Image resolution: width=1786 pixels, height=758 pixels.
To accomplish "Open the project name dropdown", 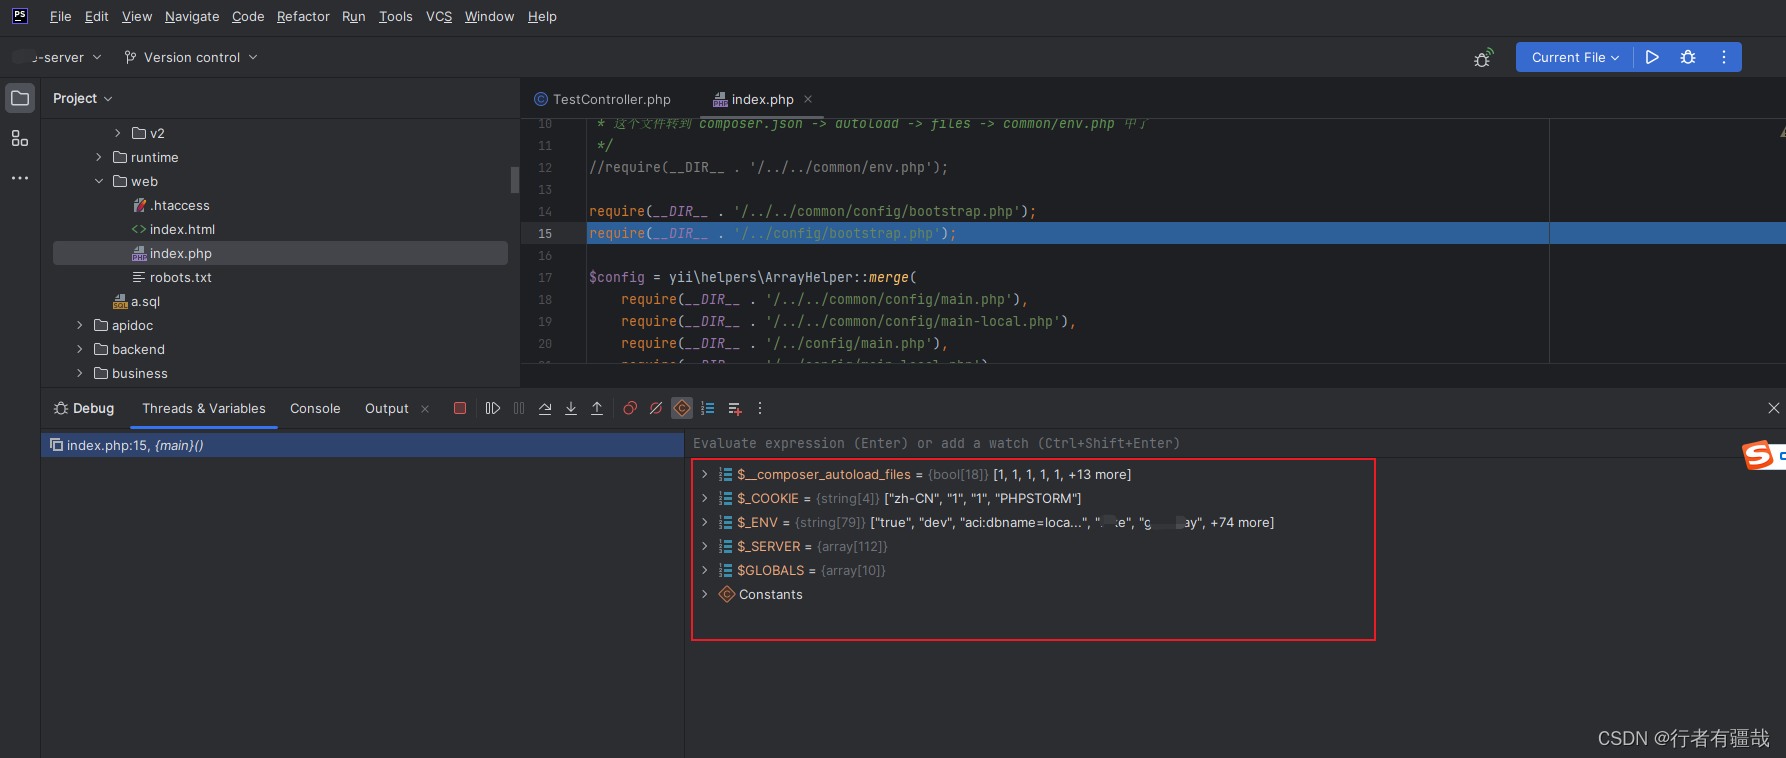I will coord(58,58).
